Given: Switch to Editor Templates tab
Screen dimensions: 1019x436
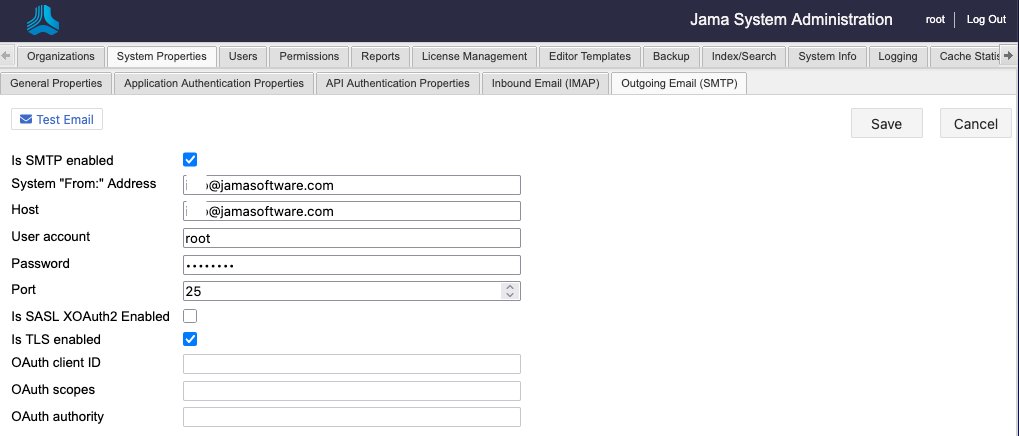Looking at the screenshot, I should click(590, 57).
